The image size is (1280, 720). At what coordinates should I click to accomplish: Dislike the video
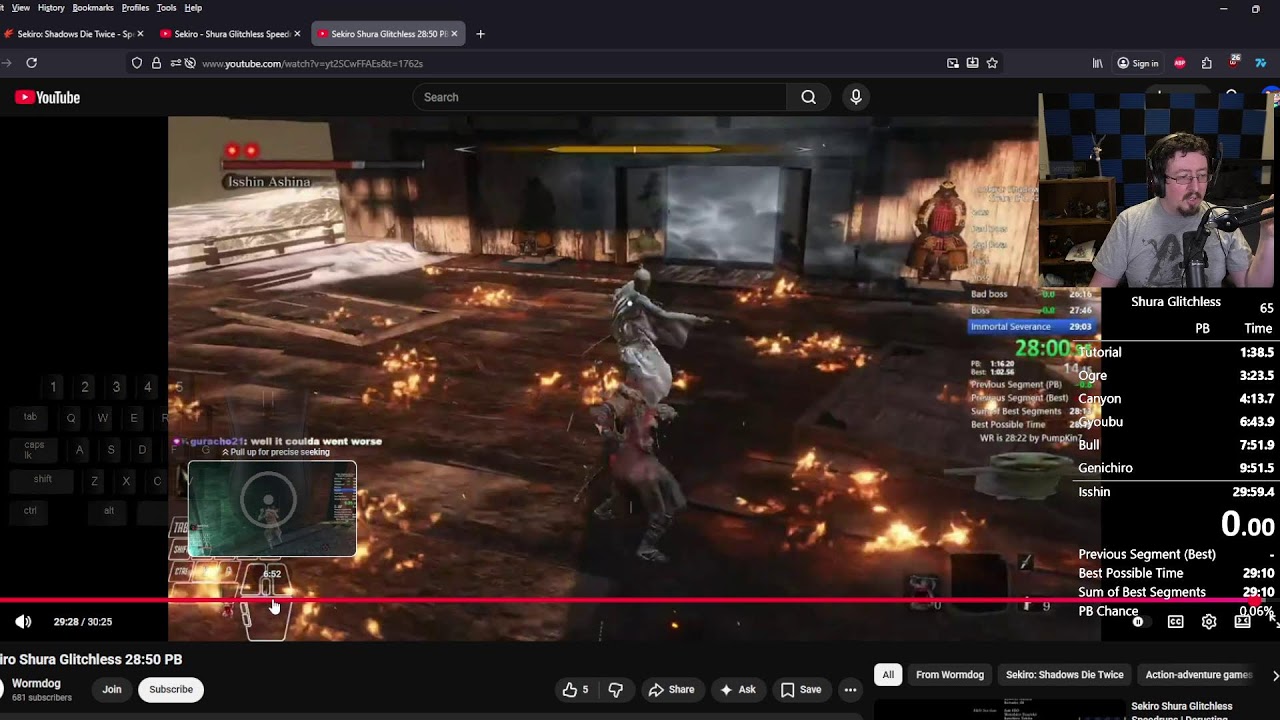(616, 689)
